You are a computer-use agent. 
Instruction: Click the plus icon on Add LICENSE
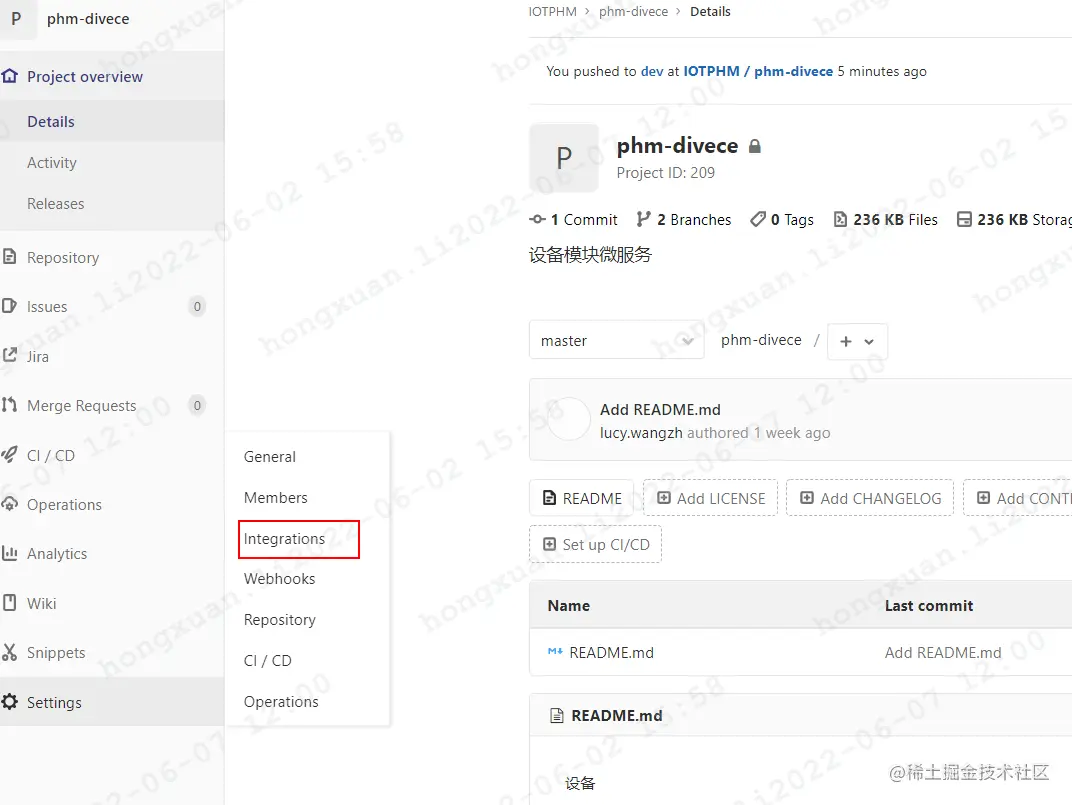click(663, 498)
